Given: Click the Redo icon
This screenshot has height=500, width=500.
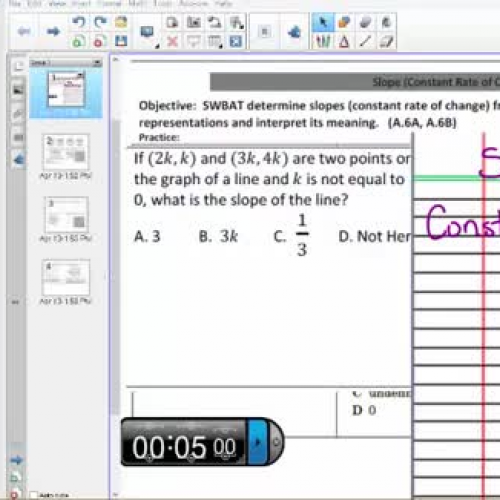Looking at the screenshot, I should pyautogui.click(x=100, y=22).
